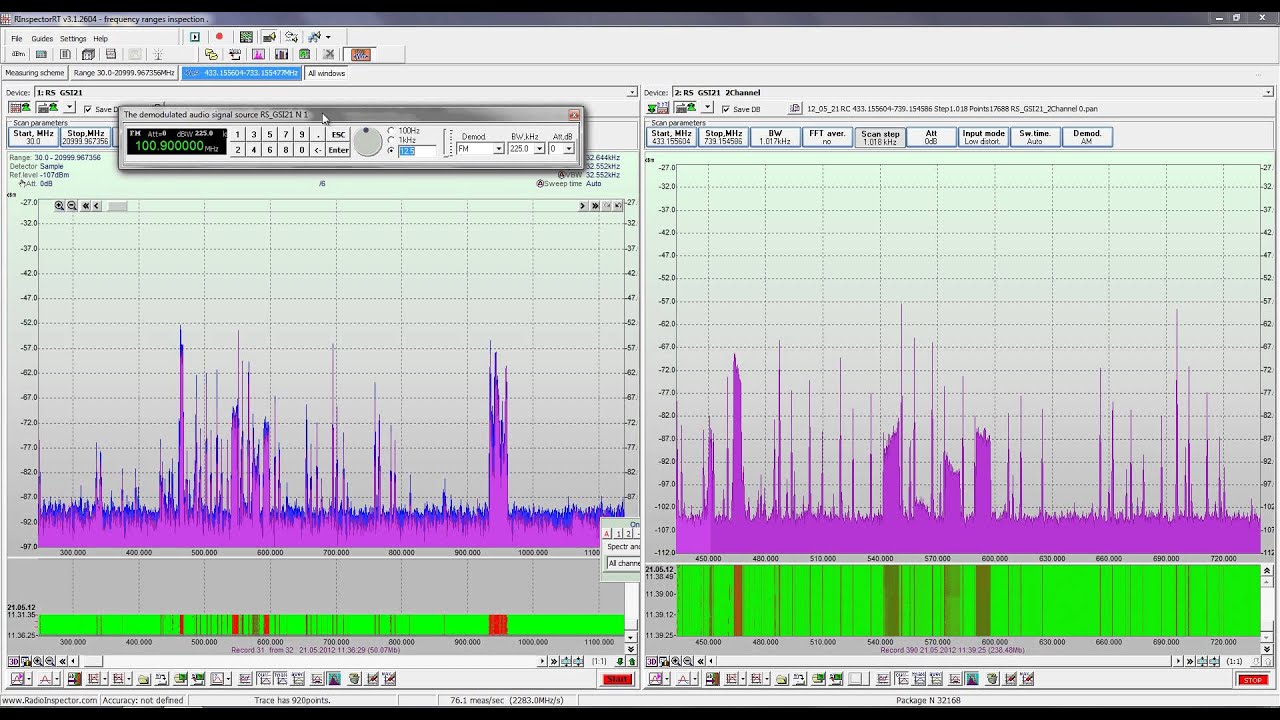Click Start, MHz 30.0 parameter in left panel
The image size is (1280, 720).
coord(33,137)
